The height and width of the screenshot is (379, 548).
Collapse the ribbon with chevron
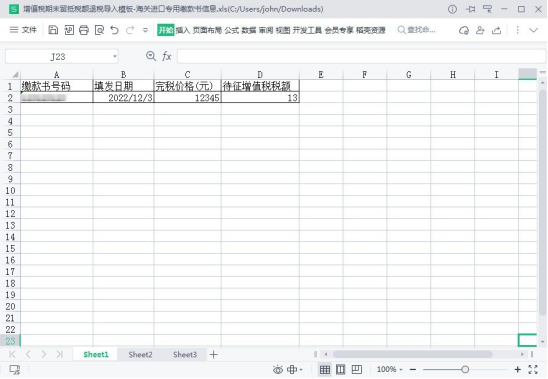[533, 30]
